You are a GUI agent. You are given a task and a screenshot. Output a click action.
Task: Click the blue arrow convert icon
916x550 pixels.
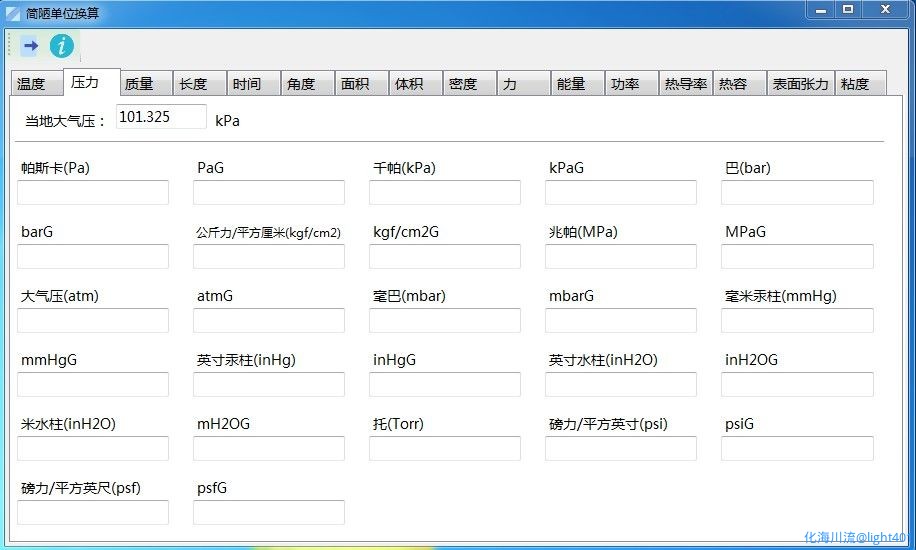[30, 46]
